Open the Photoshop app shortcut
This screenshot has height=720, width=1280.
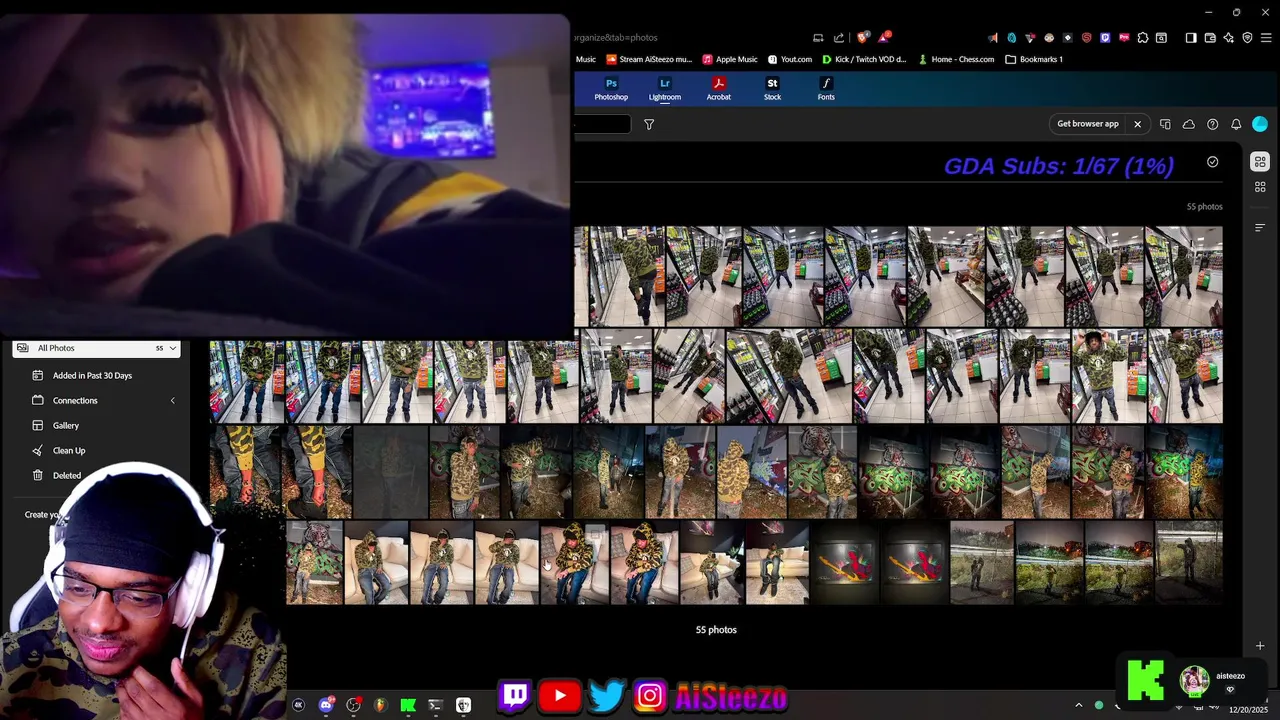click(x=611, y=89)
